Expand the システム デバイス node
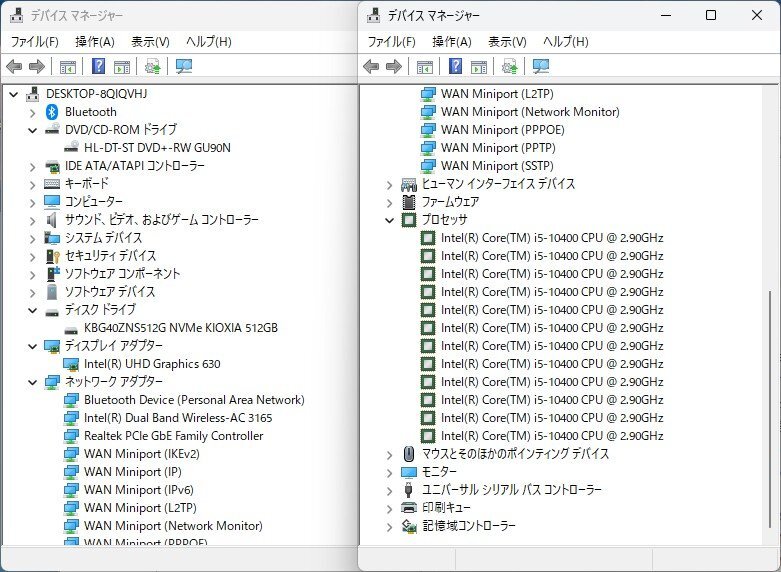The height and width of the screenshot is (572, 781). click(x=32, y=239)
